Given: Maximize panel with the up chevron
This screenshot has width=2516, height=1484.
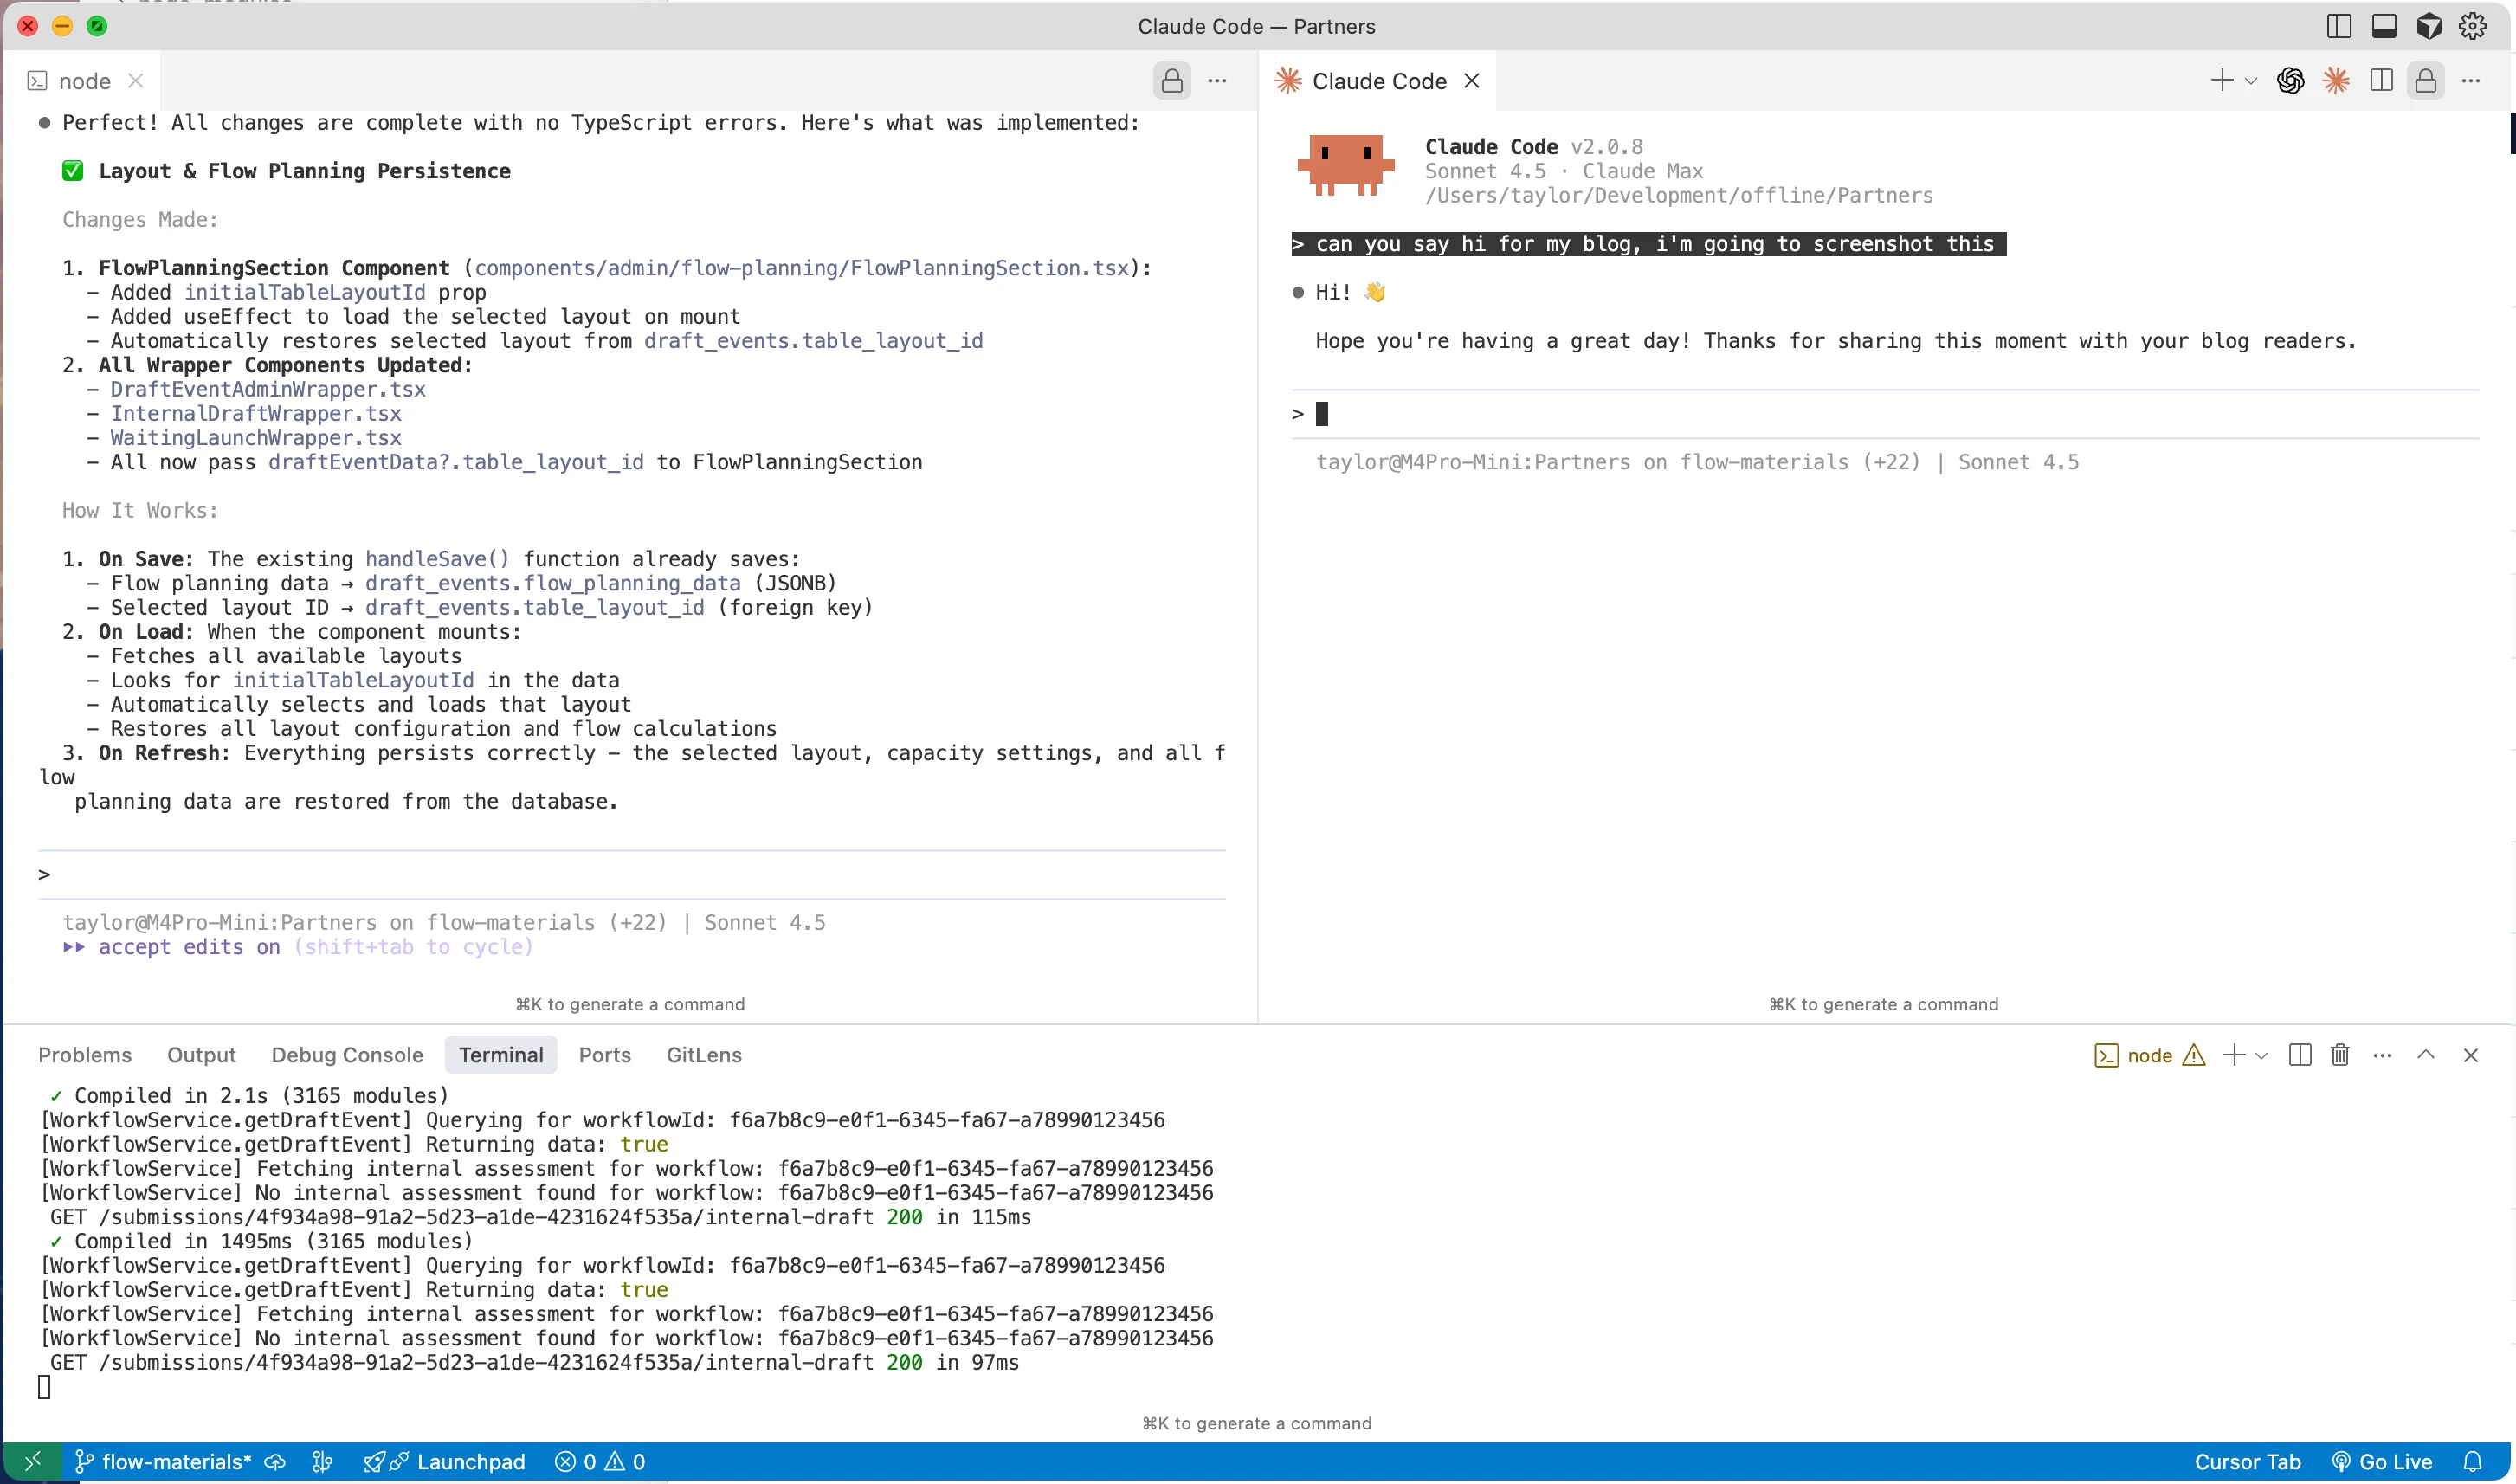Looking at the screenshot, I should (2425, 1055).
